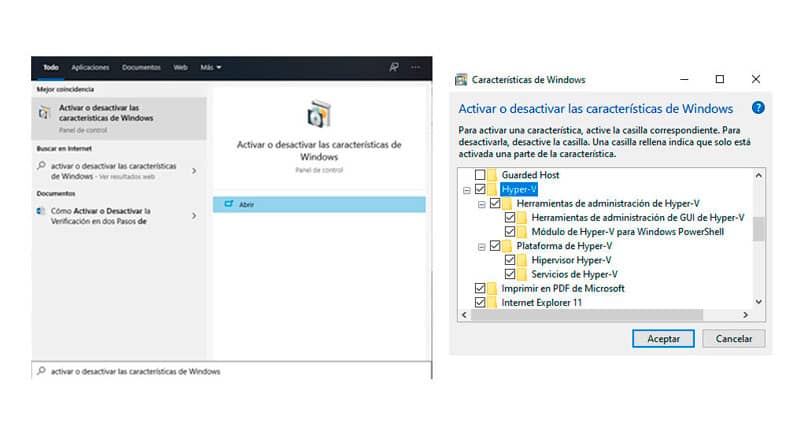Toggle Módulo de Hyper-V para Windows PowerShell checkbox
The image size is (806, 433).
(510, 231)
